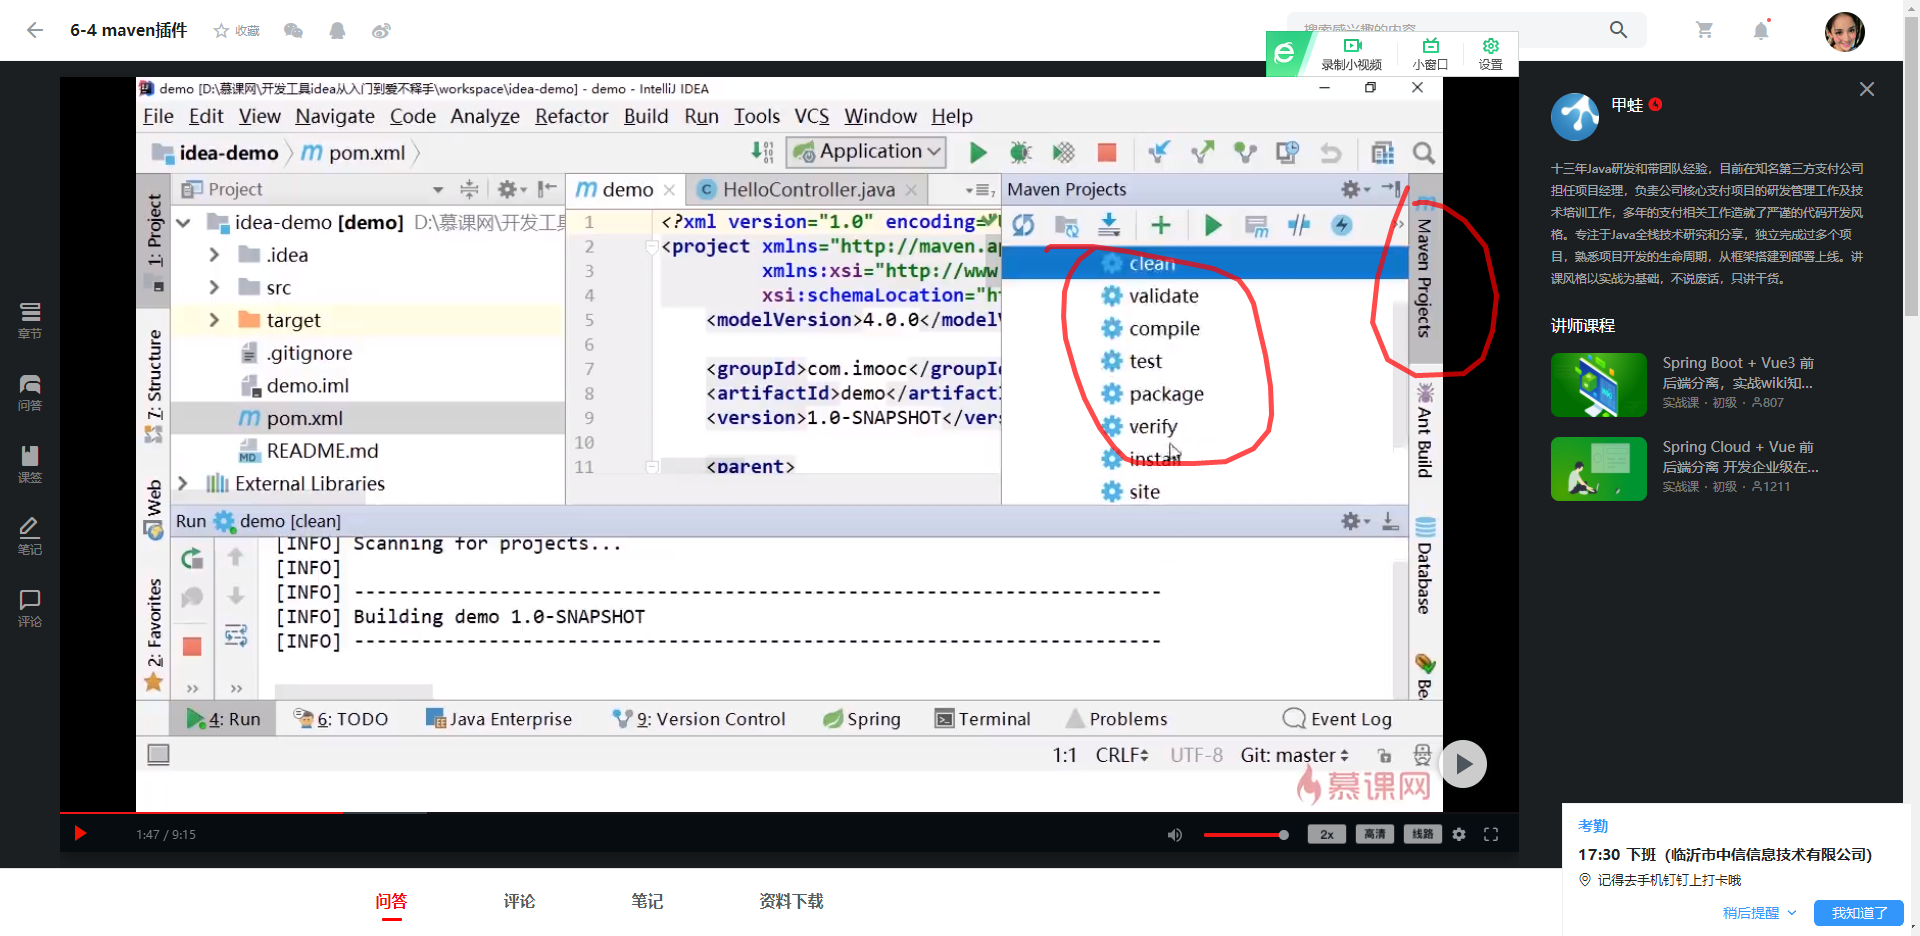The height and width of the screenshot is (936, 1920).
Task: Open the Spring Boot + Vue3 course thumbnail
Action: click(x=1598, y=385)
